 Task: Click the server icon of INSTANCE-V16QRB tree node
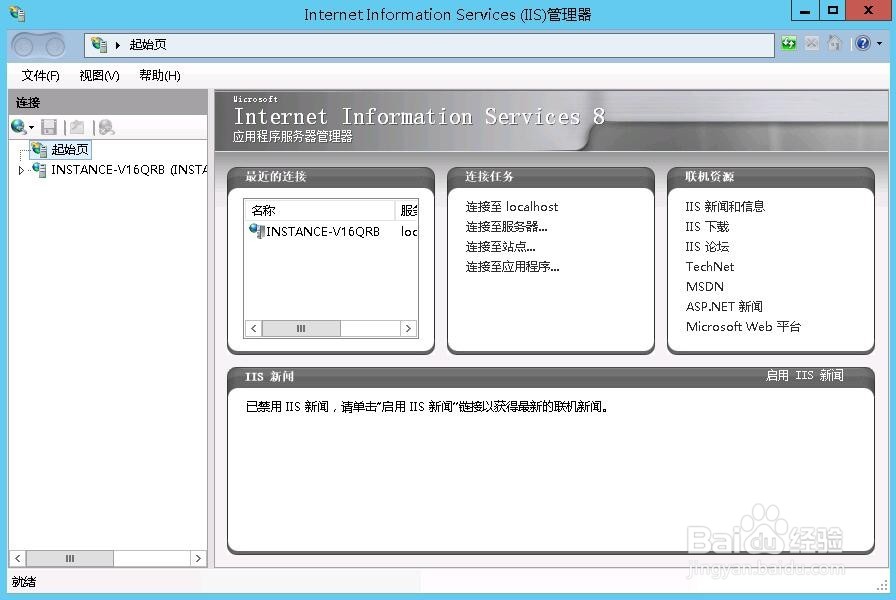(39, 170)
